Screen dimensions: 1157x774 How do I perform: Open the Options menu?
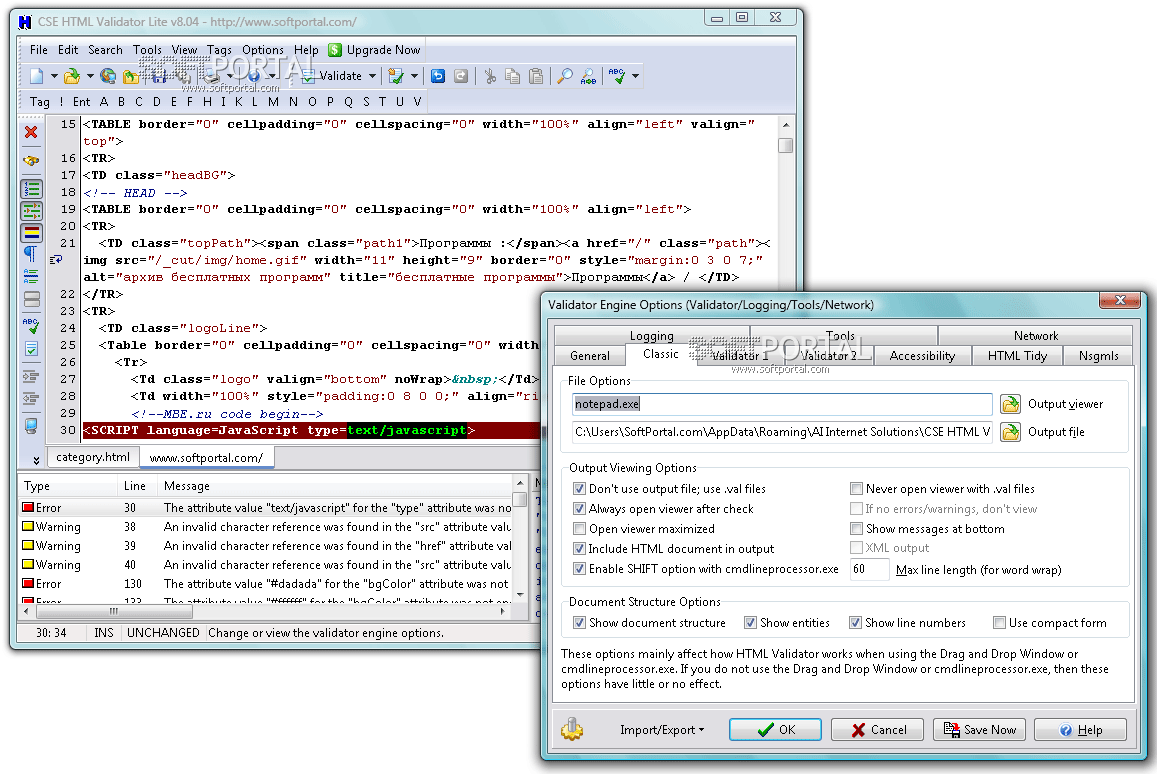(x=263, y=50)
